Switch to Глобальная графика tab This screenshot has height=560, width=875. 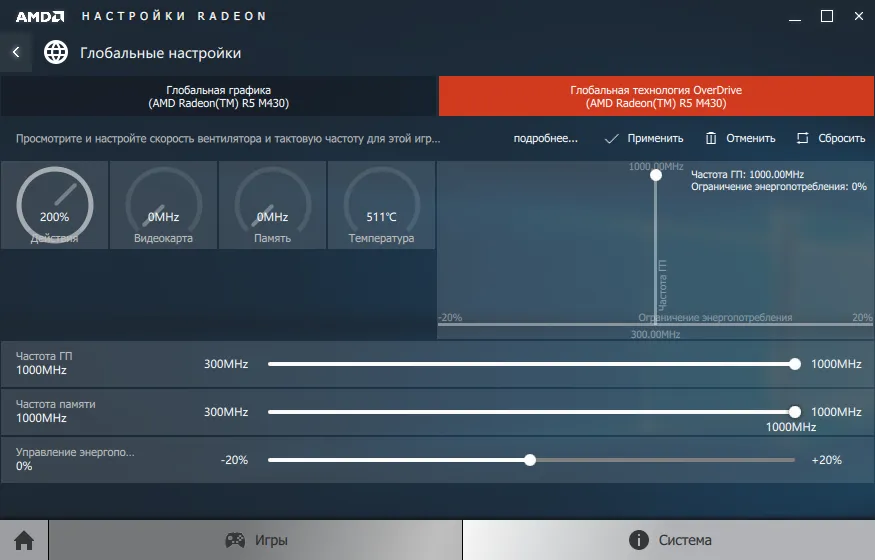pos(218,96)
